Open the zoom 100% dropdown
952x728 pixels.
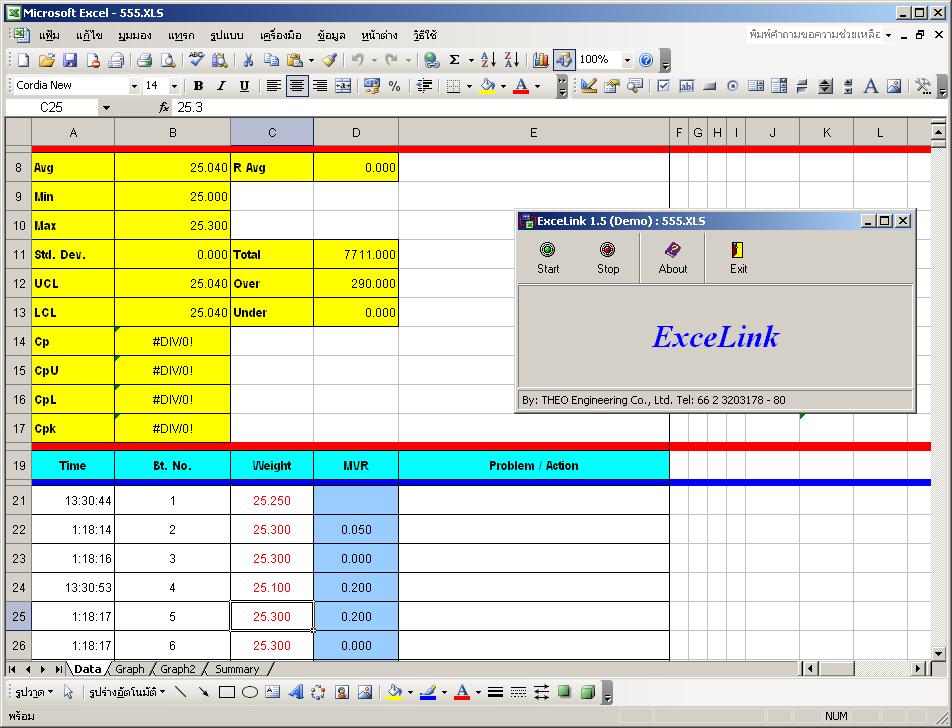(627, 60)
